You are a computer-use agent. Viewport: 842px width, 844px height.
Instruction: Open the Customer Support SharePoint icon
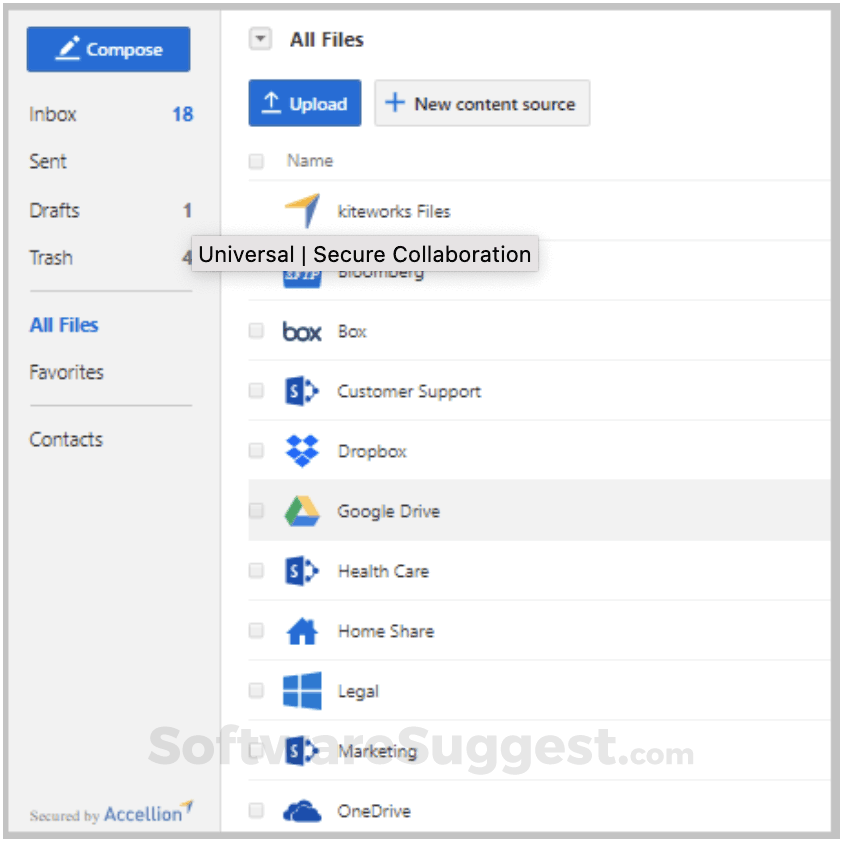[x=302, y=391]
